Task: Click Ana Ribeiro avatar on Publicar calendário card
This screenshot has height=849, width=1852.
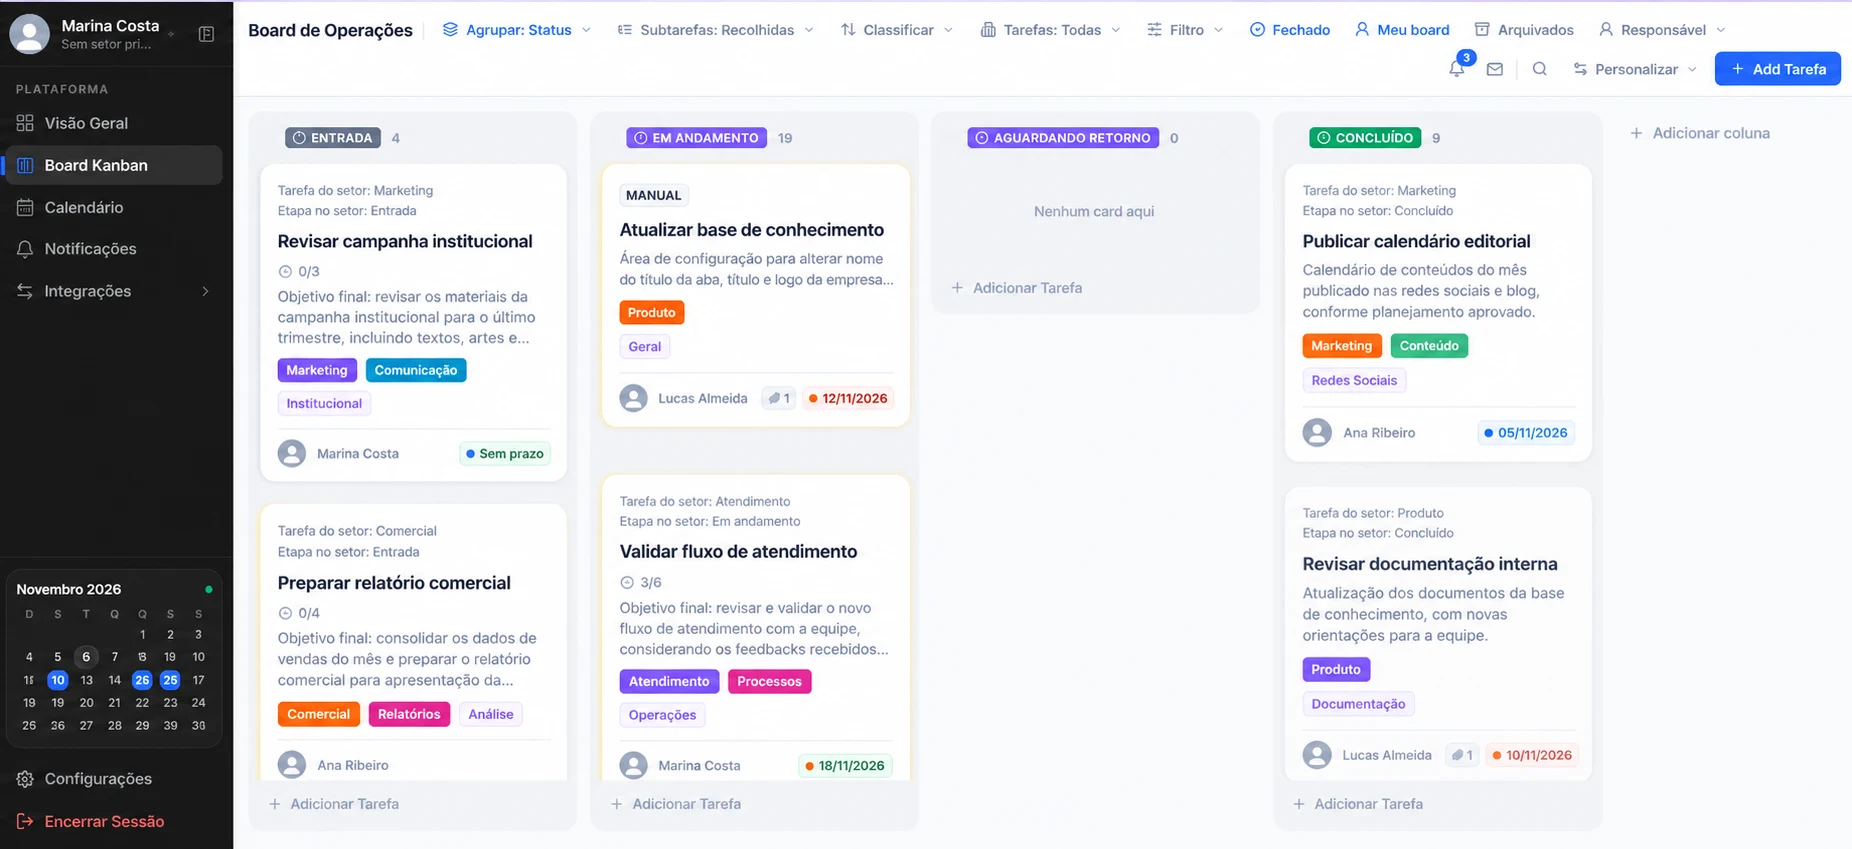Action: point(1317,433)
